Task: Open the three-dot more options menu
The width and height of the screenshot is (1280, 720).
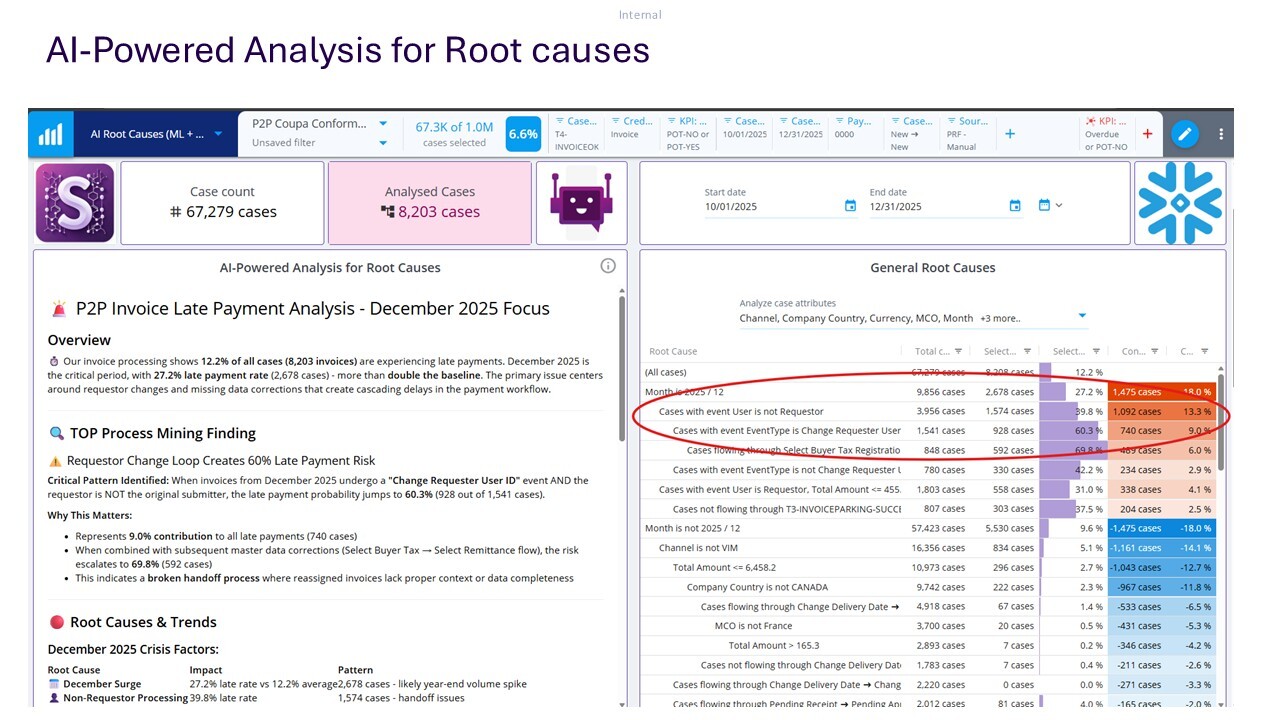Action: [1221, 134]
